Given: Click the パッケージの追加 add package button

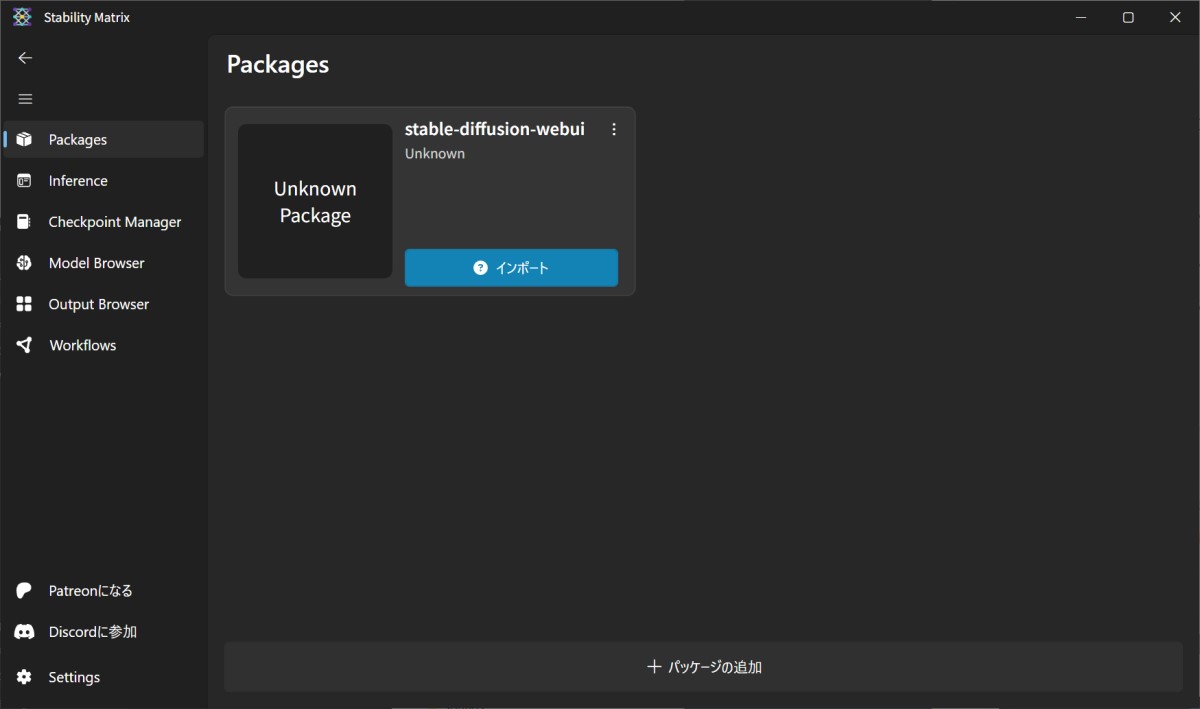Looking at the screenshot, I should click(703, 667).
